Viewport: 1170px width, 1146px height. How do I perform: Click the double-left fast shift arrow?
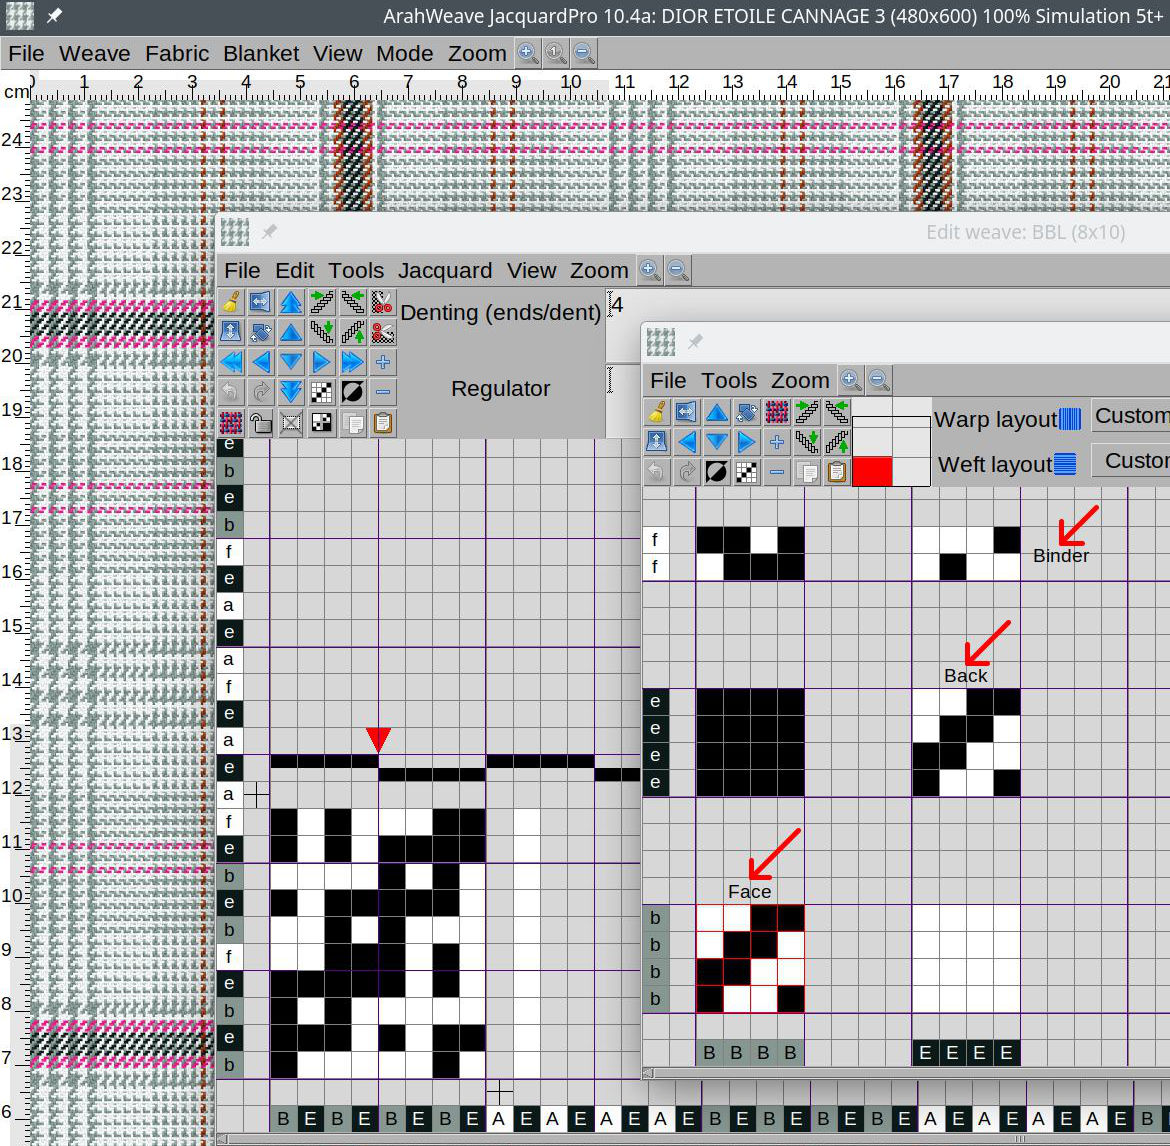(x=230, y=362)
